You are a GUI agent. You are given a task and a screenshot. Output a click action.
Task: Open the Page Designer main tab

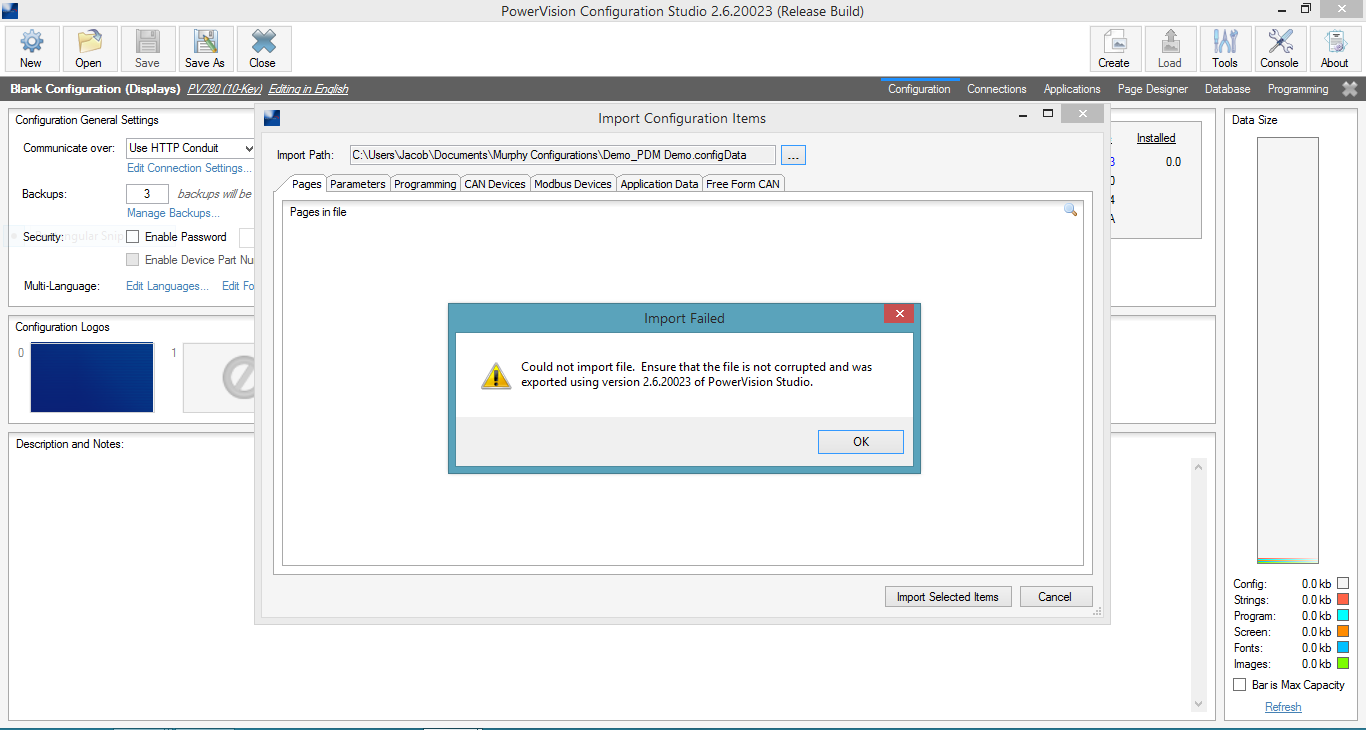[x=1153, y=89]
